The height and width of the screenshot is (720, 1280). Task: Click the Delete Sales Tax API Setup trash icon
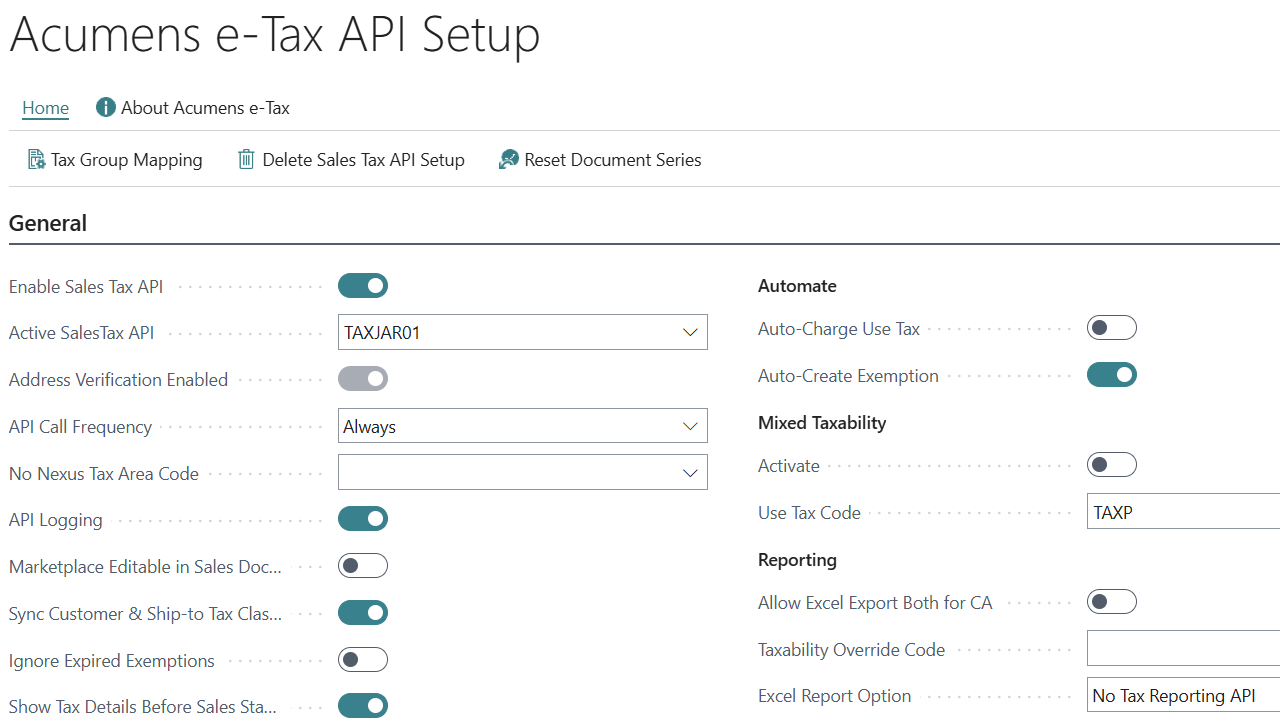246,160
